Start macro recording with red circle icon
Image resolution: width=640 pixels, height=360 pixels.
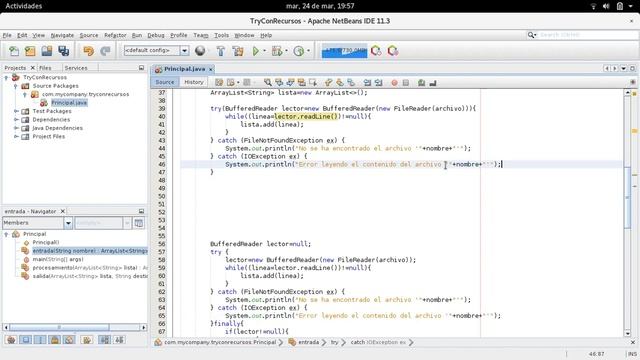coord(394,83)
